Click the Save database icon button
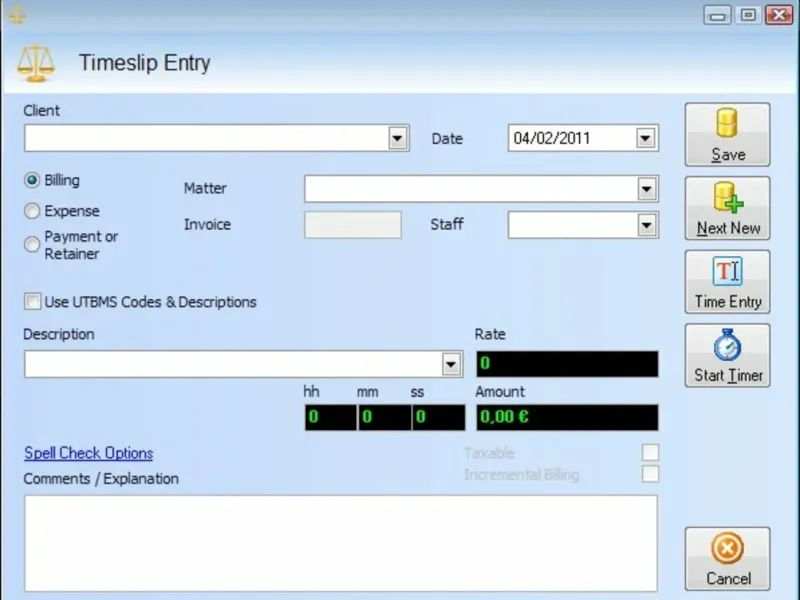800x600 pixels. tap(727, 135)
